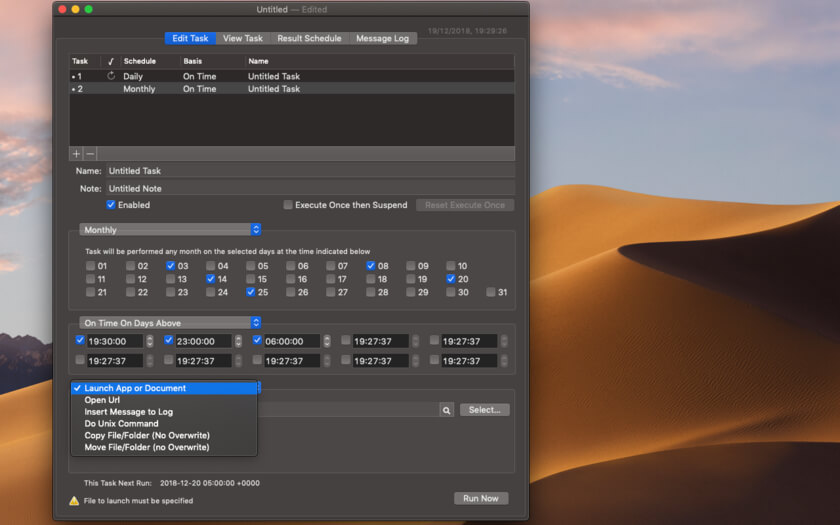This screenshot has height=525, width=840.
Task: Uncheck the Enabled checkbox
Action: click(111, 205)
